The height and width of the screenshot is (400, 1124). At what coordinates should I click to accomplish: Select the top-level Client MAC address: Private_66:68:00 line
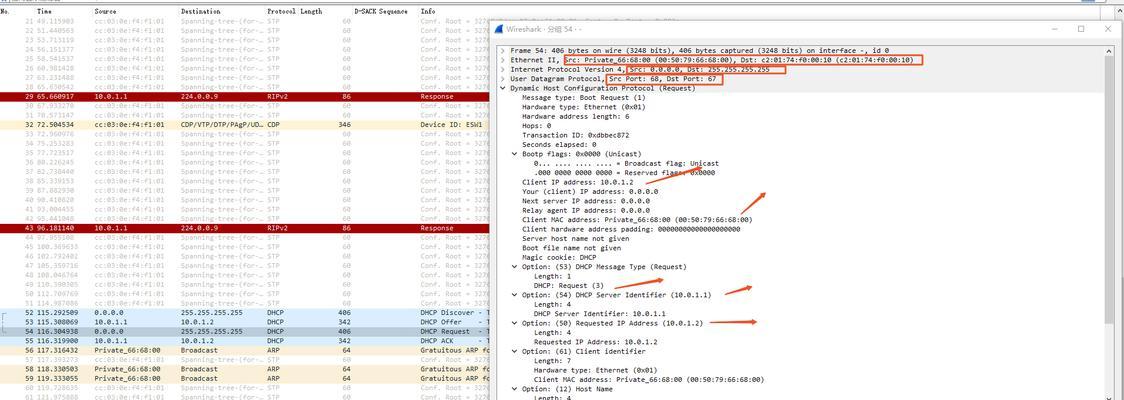pos(637,219)
